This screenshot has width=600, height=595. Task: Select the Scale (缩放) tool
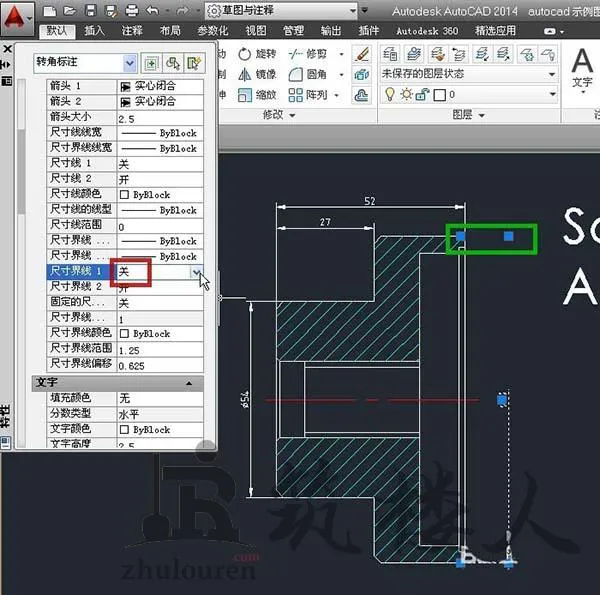click(257, 95)
